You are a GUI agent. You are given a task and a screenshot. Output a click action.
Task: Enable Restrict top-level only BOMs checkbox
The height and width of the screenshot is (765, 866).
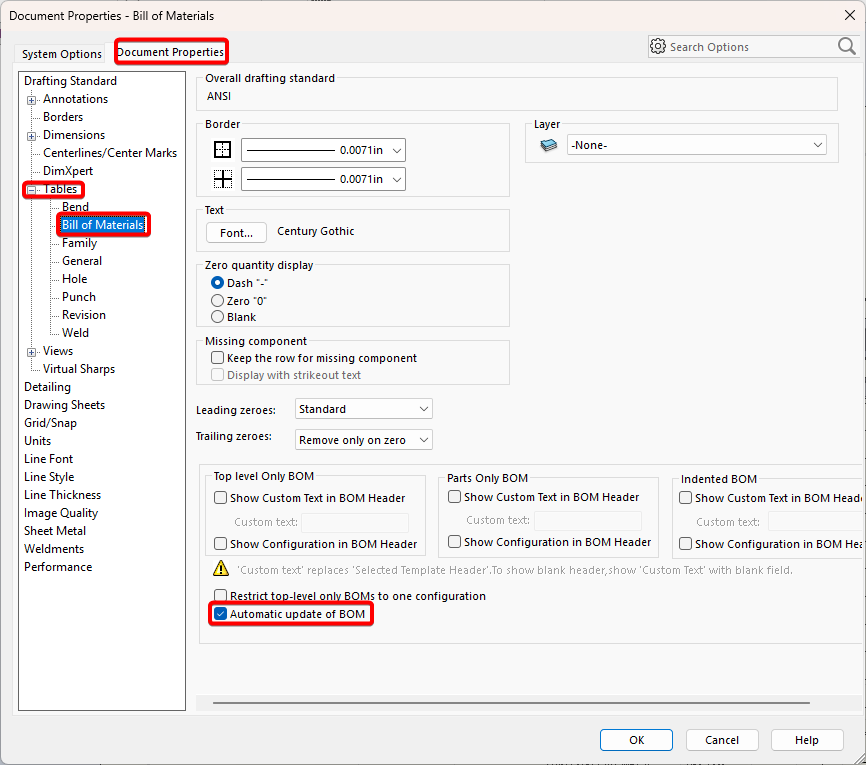pos(220,595)
